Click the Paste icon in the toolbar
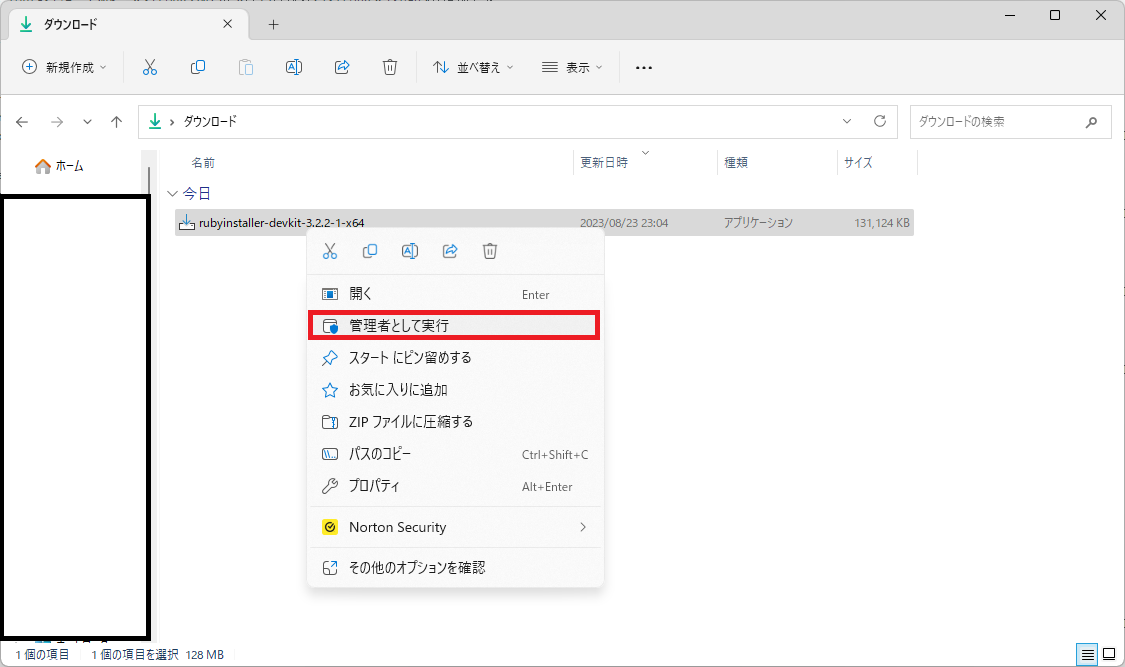 point(245,67)
